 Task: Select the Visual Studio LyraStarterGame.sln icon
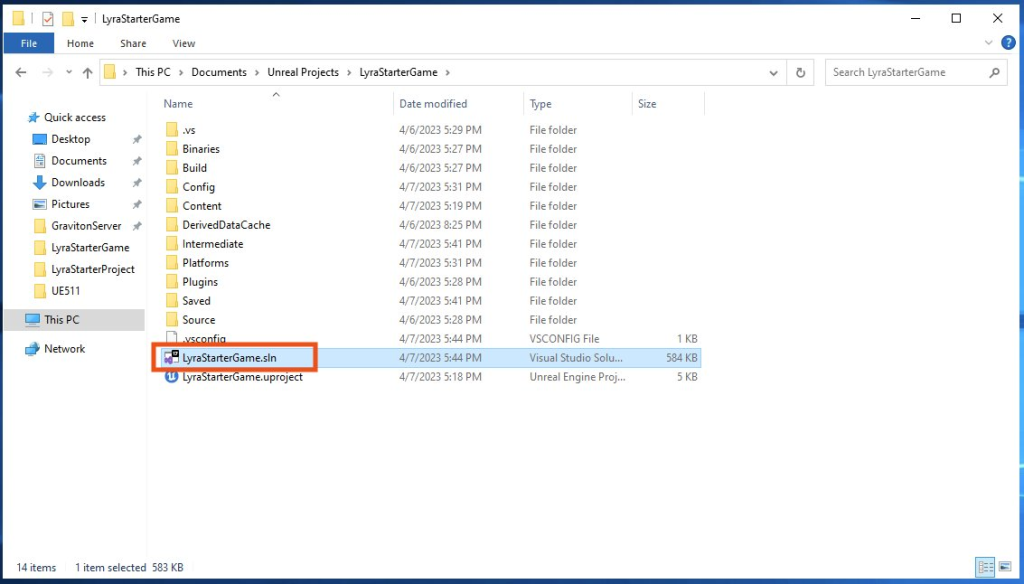(x=171, y=357)
